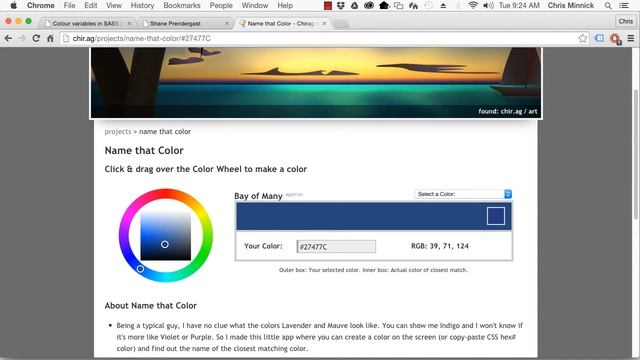Viewport: 640px width, 360px height.
Task: Click the red square menu bar icon
Action: pos(327,5)
